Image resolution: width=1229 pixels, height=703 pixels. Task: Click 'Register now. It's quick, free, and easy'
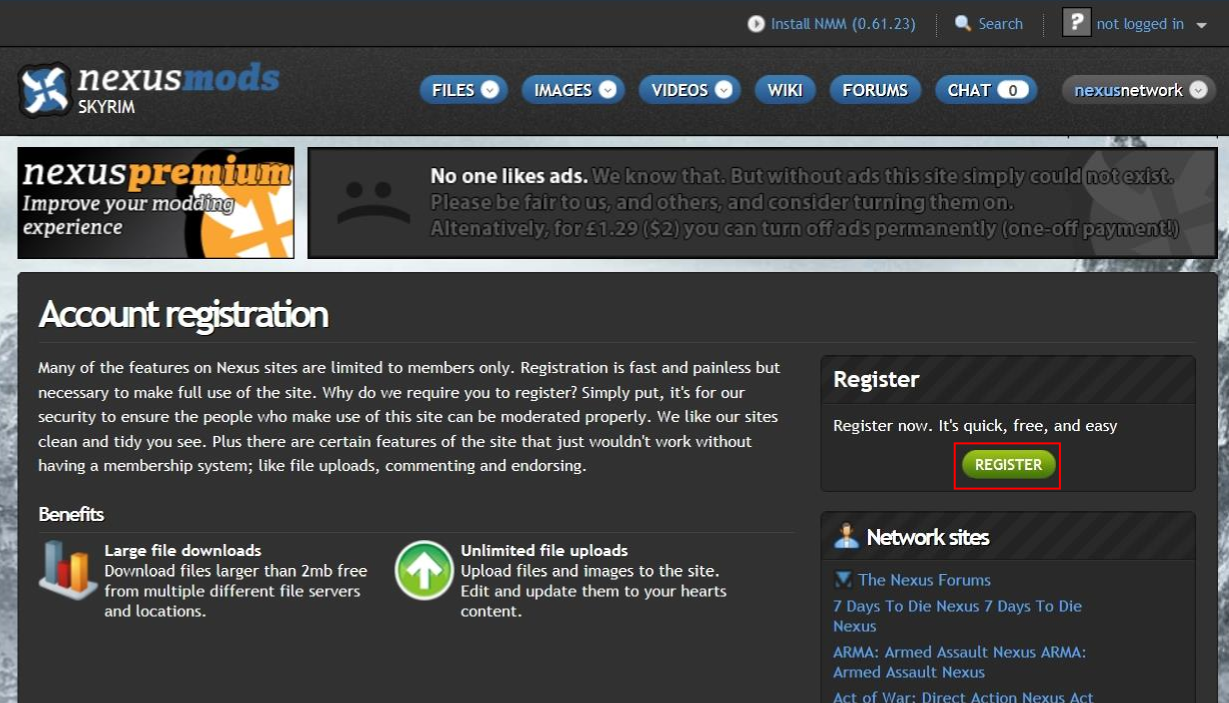pos(975,425)
